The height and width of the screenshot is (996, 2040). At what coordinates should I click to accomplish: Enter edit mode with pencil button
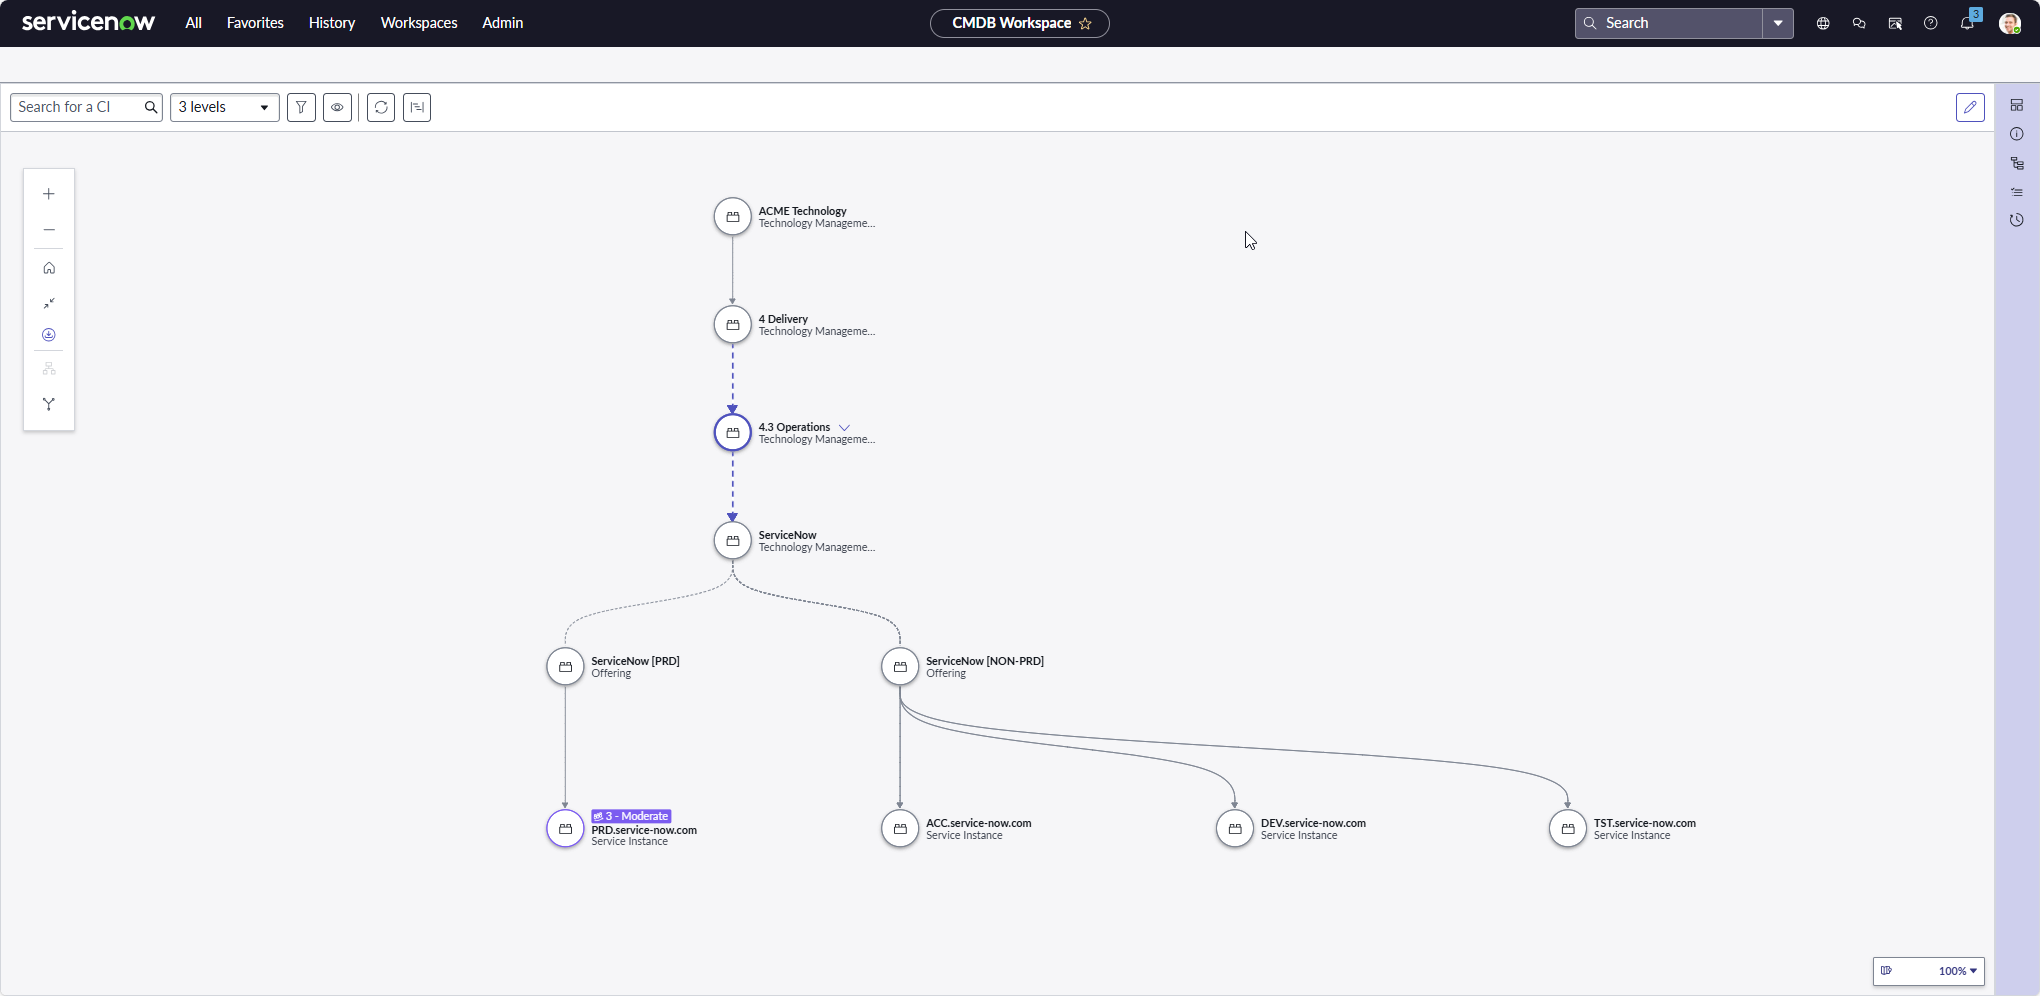[x=1970, y=107]
